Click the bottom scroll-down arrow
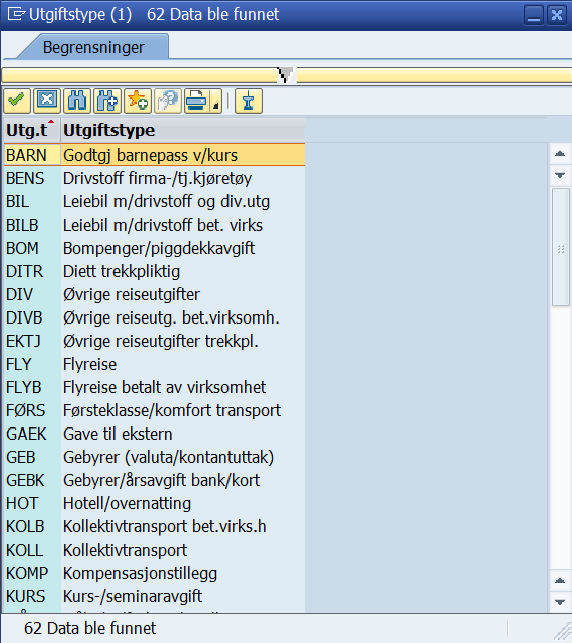Screen dimensions: 572x643 pyautogui.click(x=560, y=602)
